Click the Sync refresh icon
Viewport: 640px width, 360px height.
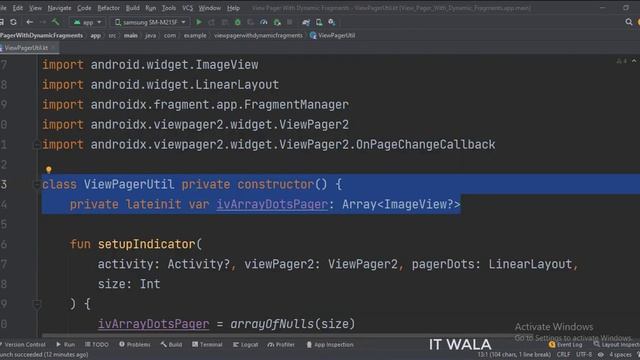(x=13, y=22)
